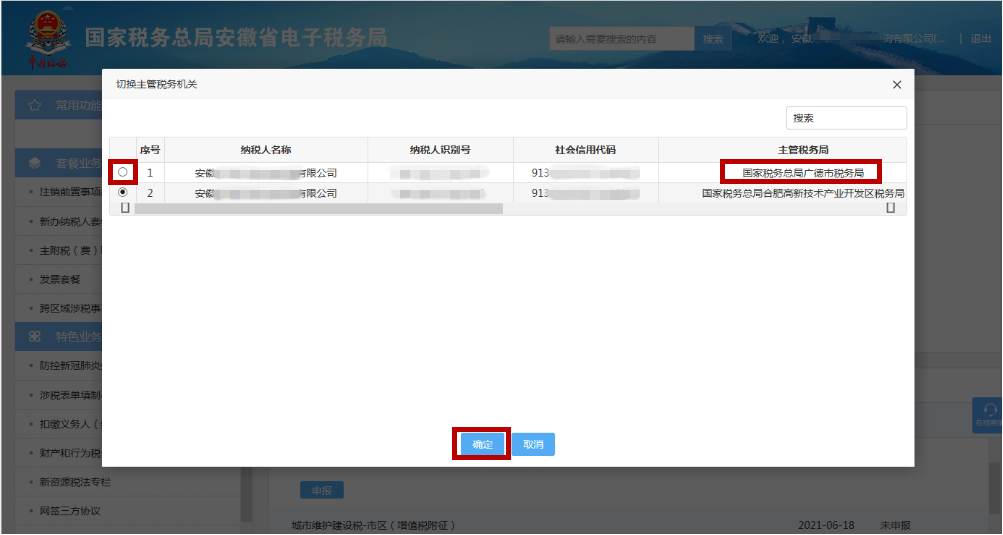Open 扣缴义务人 sidebar item
The width and height of the screenshot is (1003, 535).
[x=70, y=424]
